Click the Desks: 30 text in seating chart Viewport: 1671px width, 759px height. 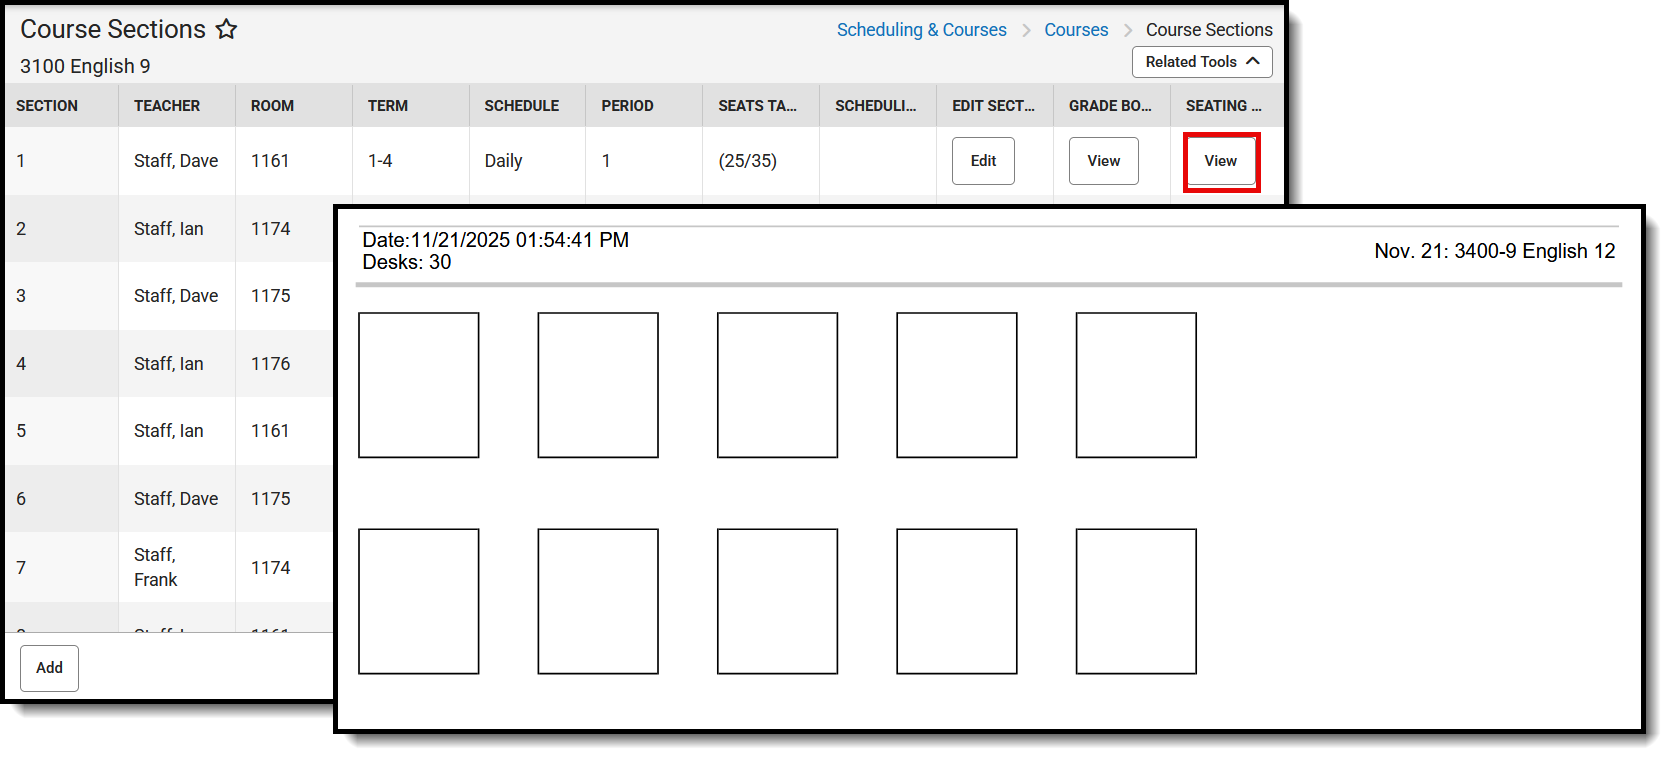(407, 262)
